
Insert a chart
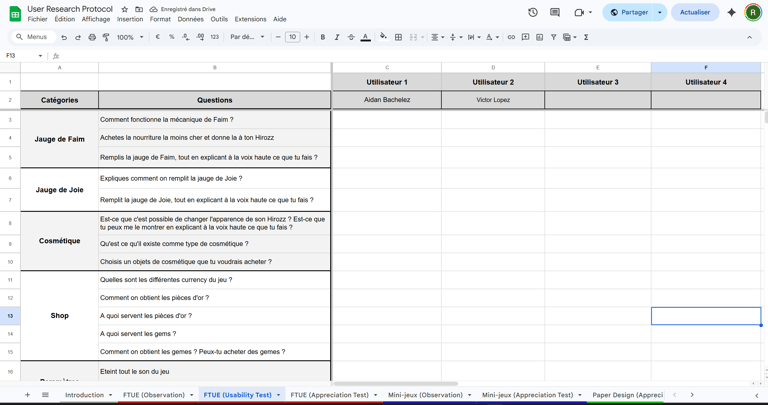539,37
